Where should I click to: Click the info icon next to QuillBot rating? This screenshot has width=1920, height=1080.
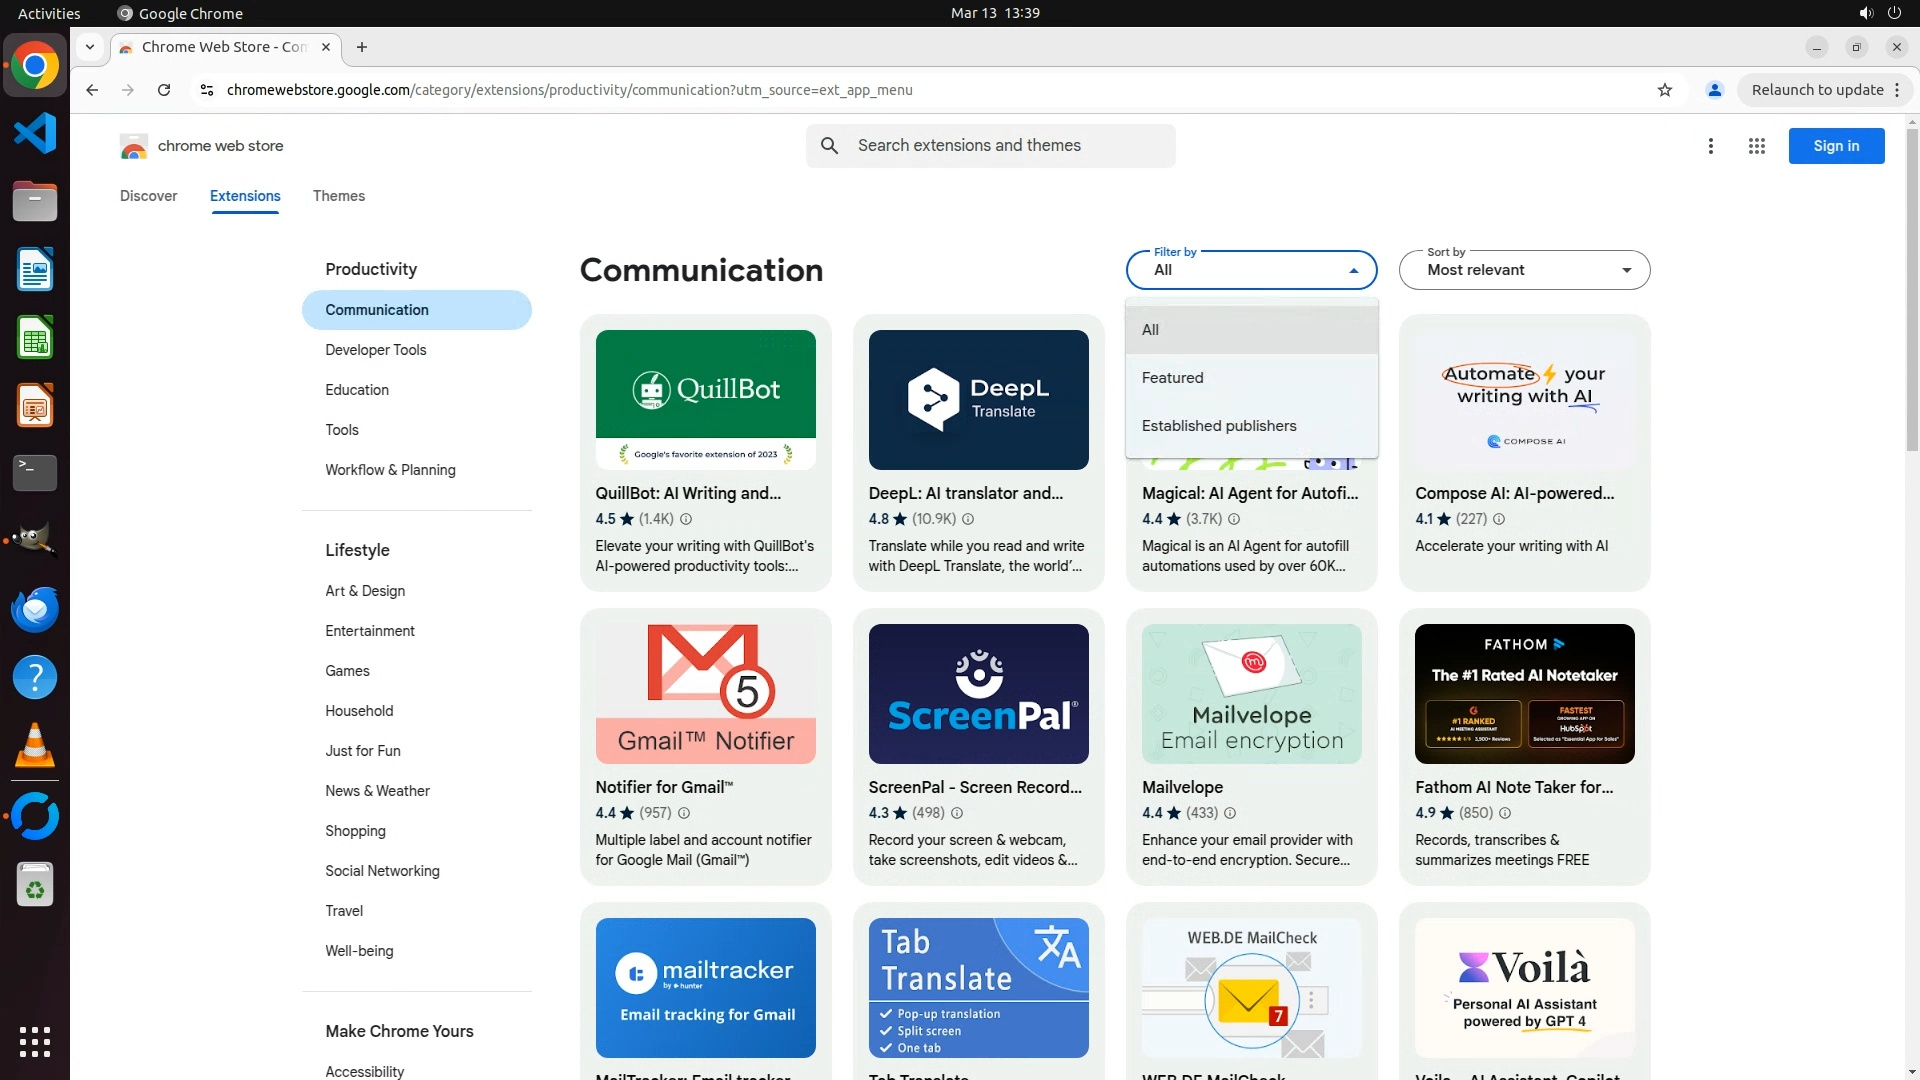pyautogui.click(x=686, y=519)
